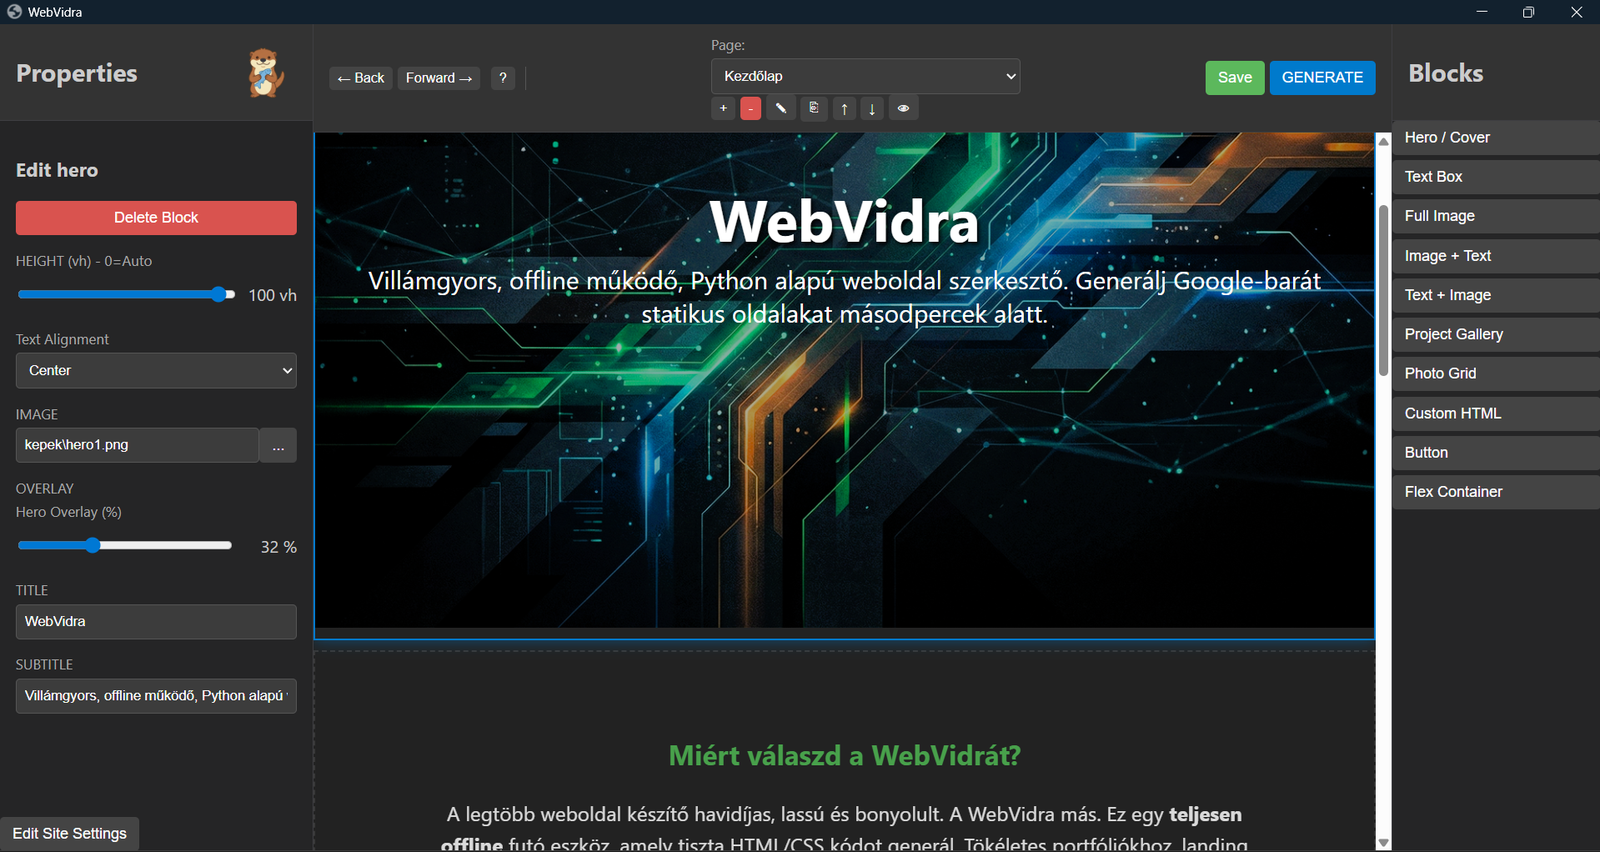The width and height of the screenshot is (1600, 852).
Task: Close the WebVidra window
Action: point(1576,12)
